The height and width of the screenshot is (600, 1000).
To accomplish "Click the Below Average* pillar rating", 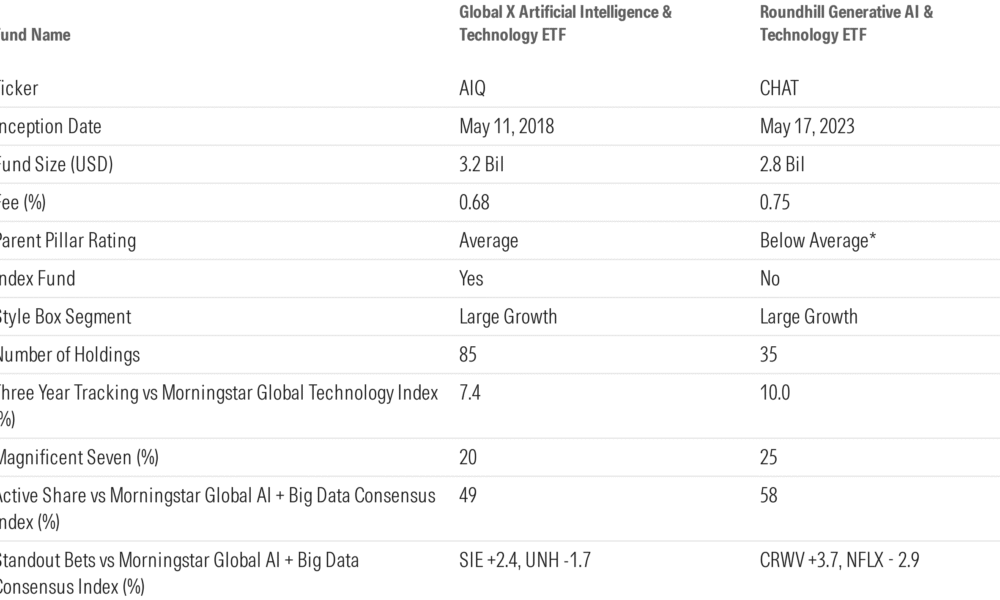I will coord(818,241).
